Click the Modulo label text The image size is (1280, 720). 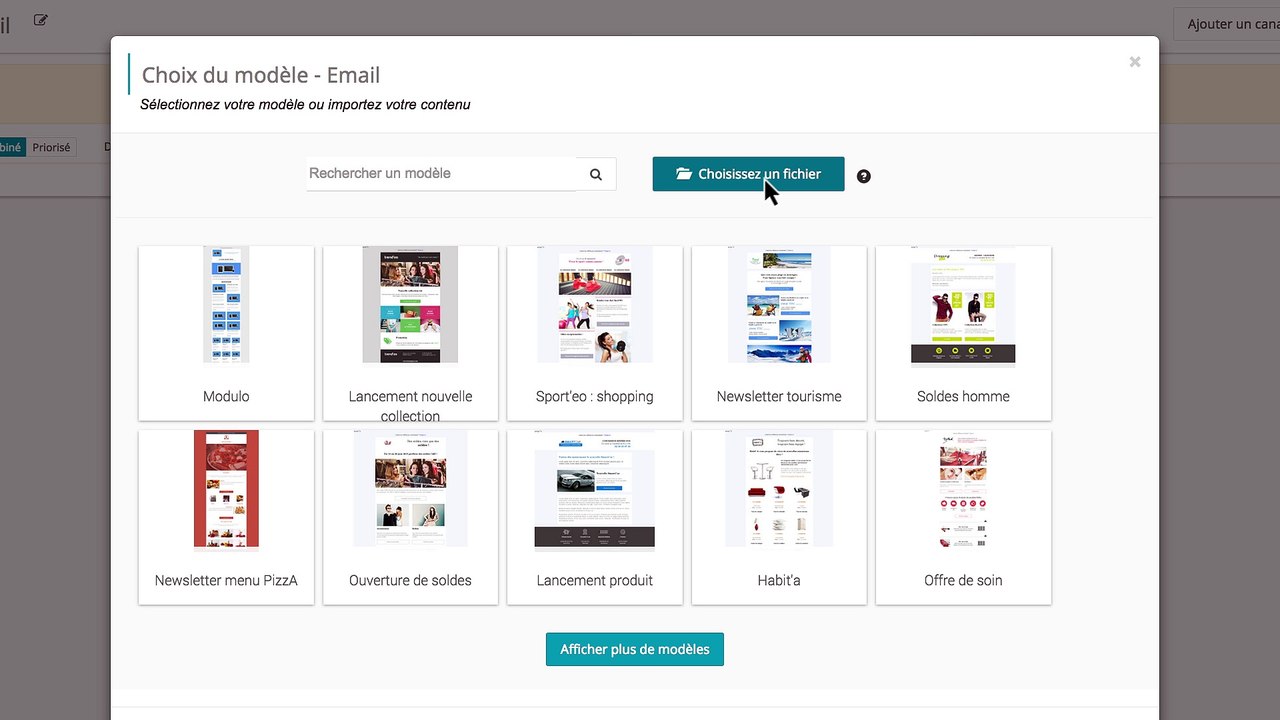point(226,397)
